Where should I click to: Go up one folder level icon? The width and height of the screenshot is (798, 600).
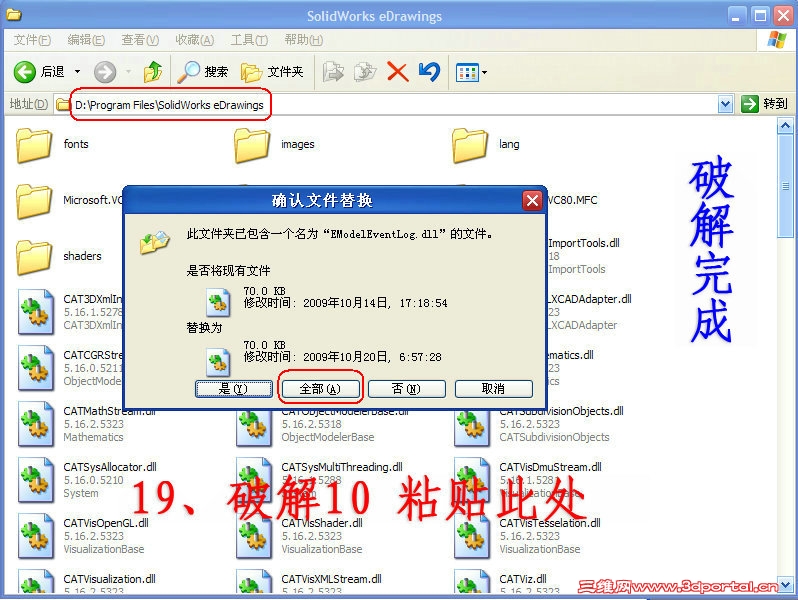coord(153,72)
